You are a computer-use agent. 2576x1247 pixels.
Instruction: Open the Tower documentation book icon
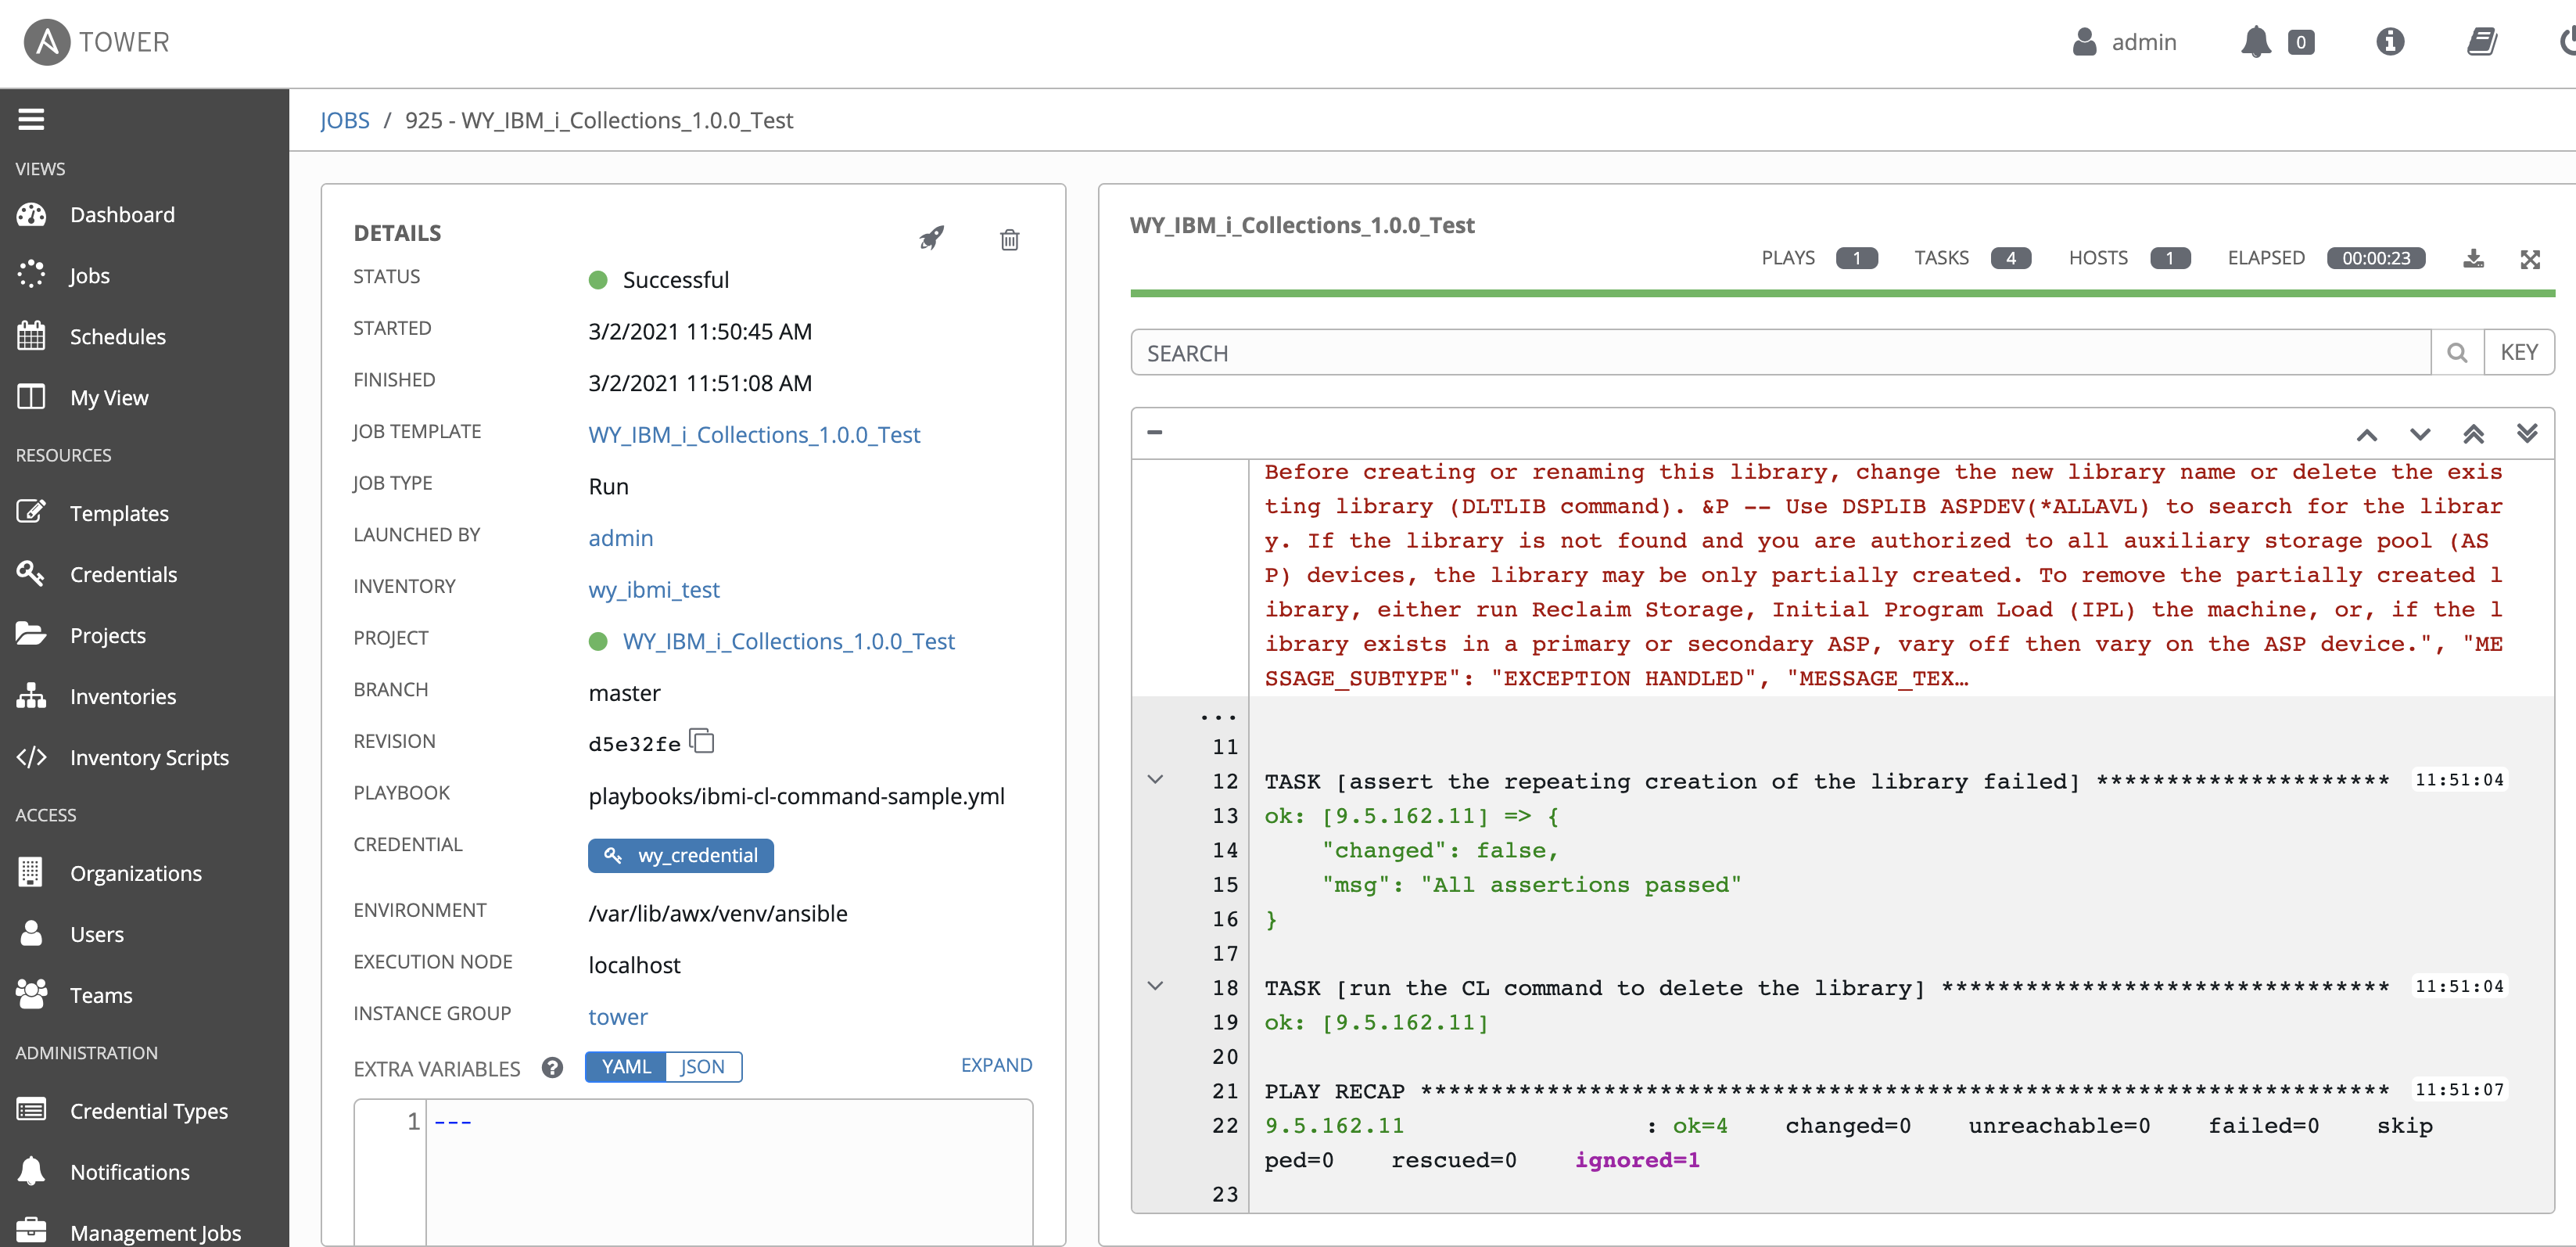pyautogui.click(x=2482, y=42)
